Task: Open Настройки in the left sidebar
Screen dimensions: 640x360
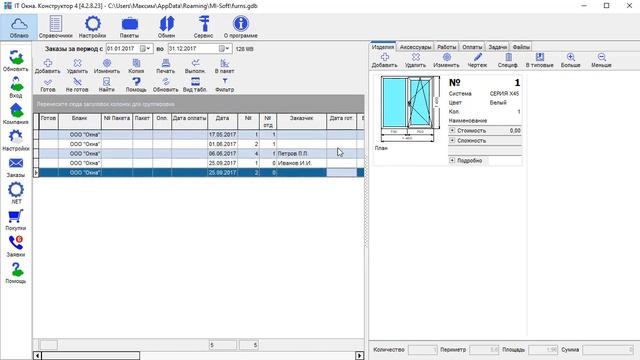Action: point(16,140)
